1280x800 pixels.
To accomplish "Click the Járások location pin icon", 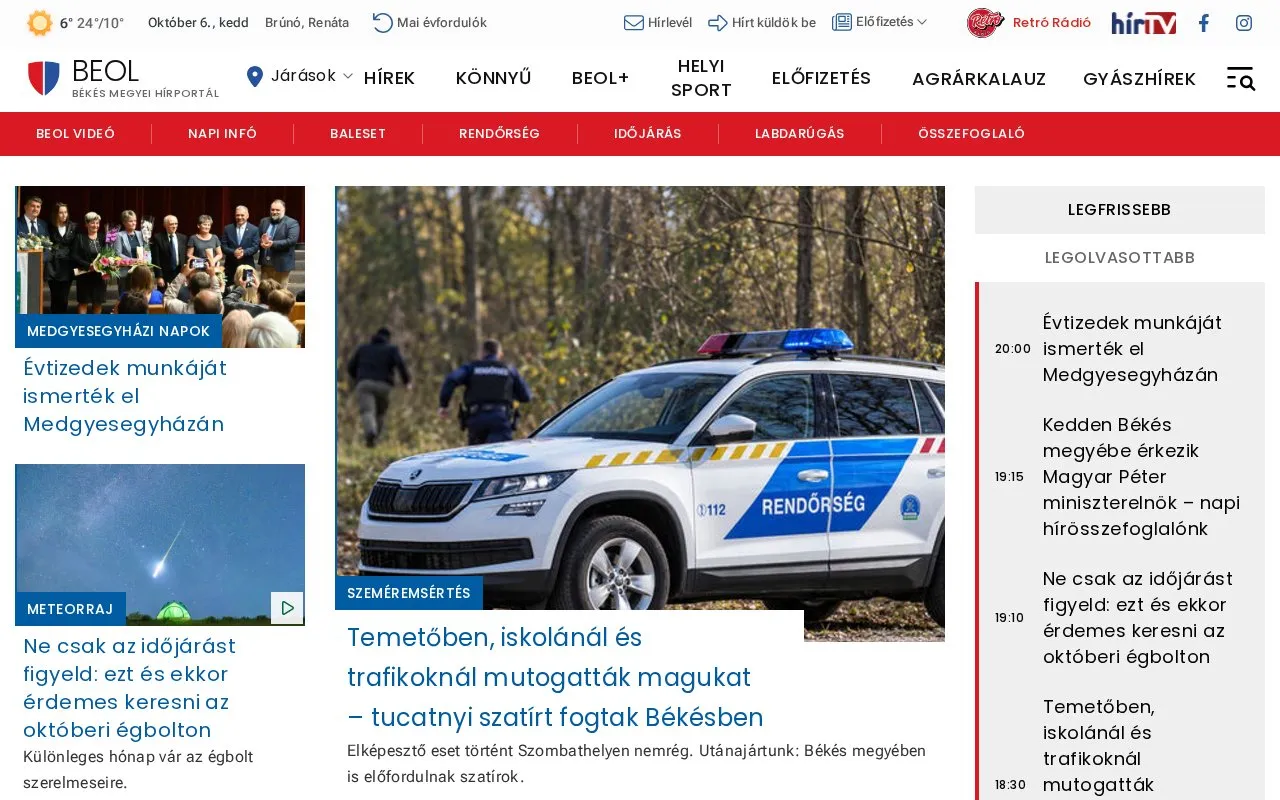I will (x=255, y=76).
